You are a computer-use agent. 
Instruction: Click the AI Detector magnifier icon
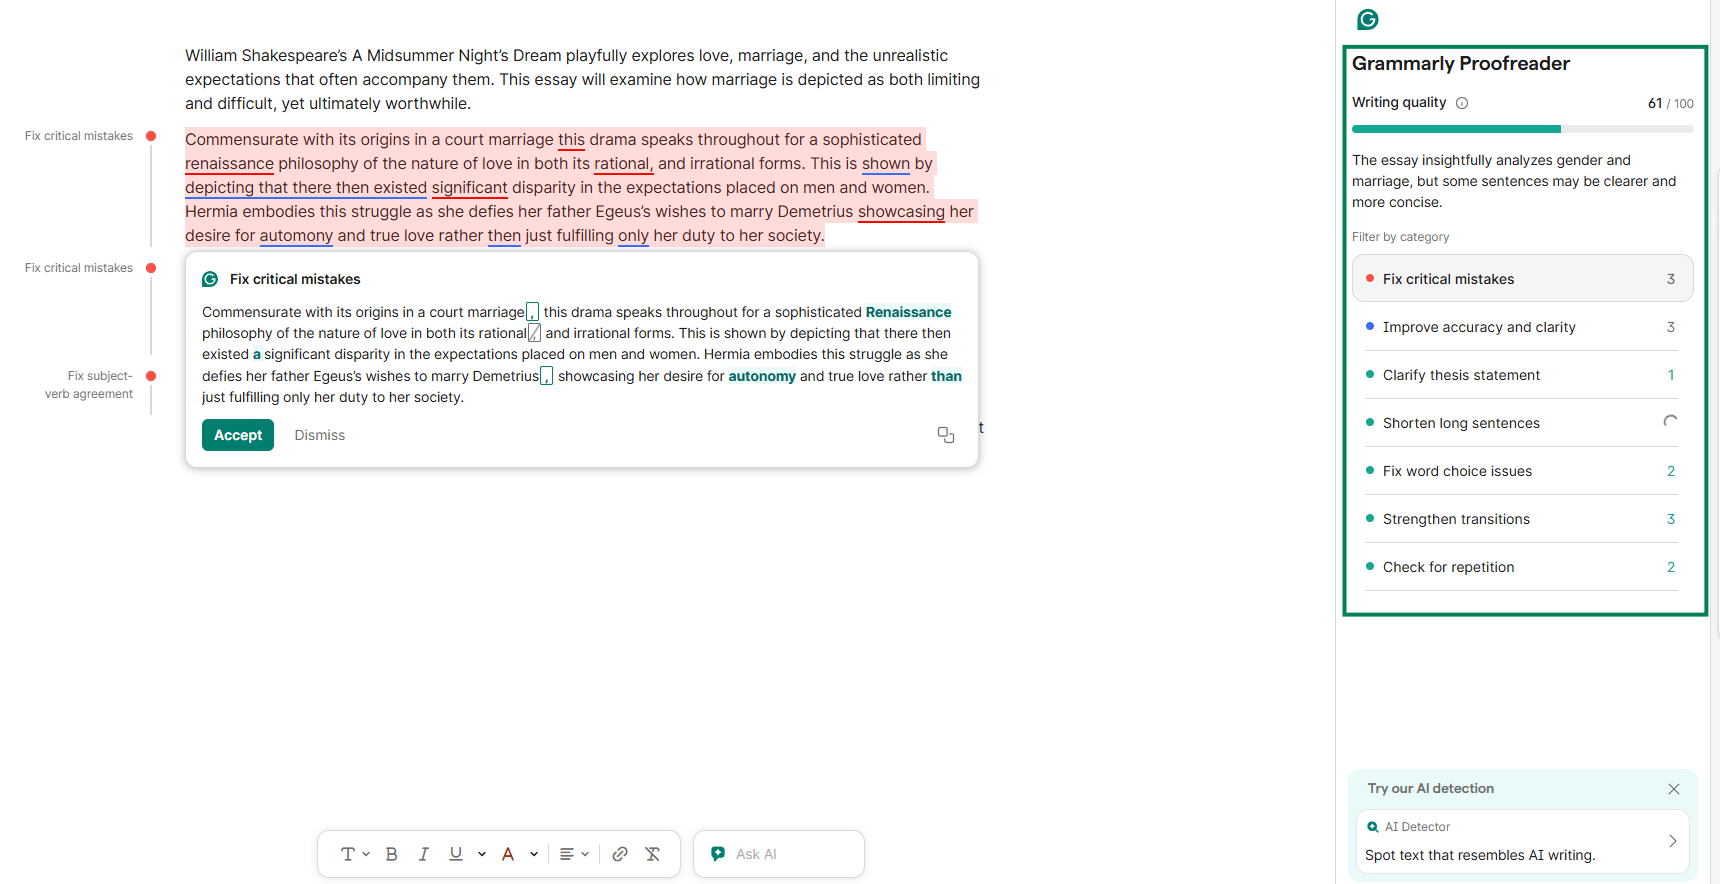(x=1373, y=827)
